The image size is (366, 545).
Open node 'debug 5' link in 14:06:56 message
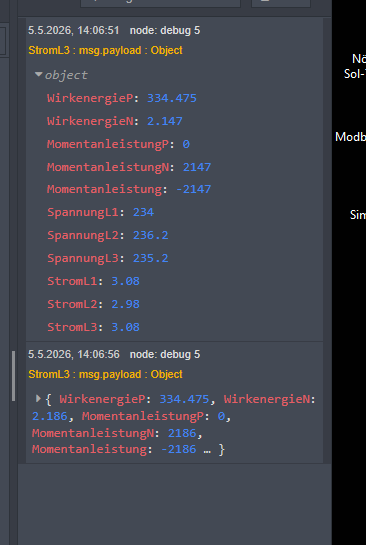click(165, 355)
